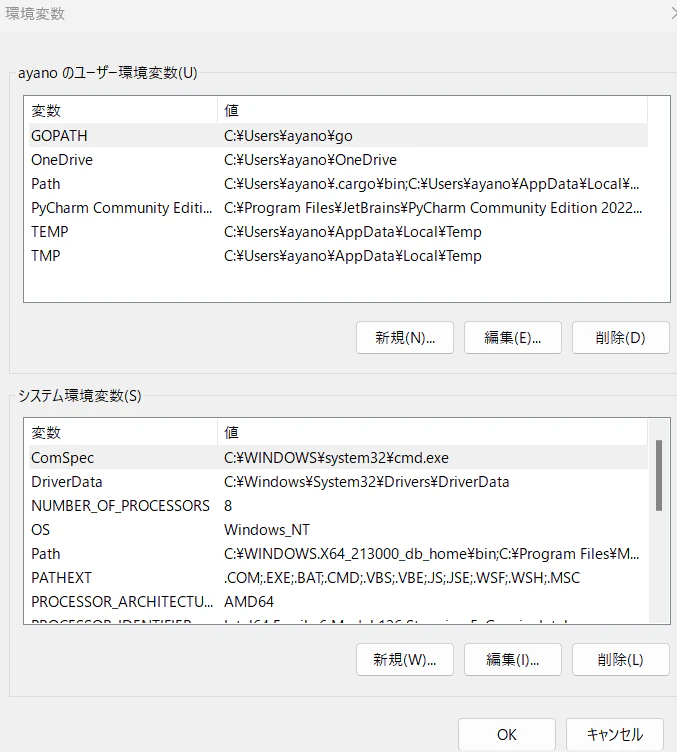The height and width of the screenshot is (752, 677).
Task: Select the system Path variable with db_home
Action: pyautogui.click(x=338, y=553)
